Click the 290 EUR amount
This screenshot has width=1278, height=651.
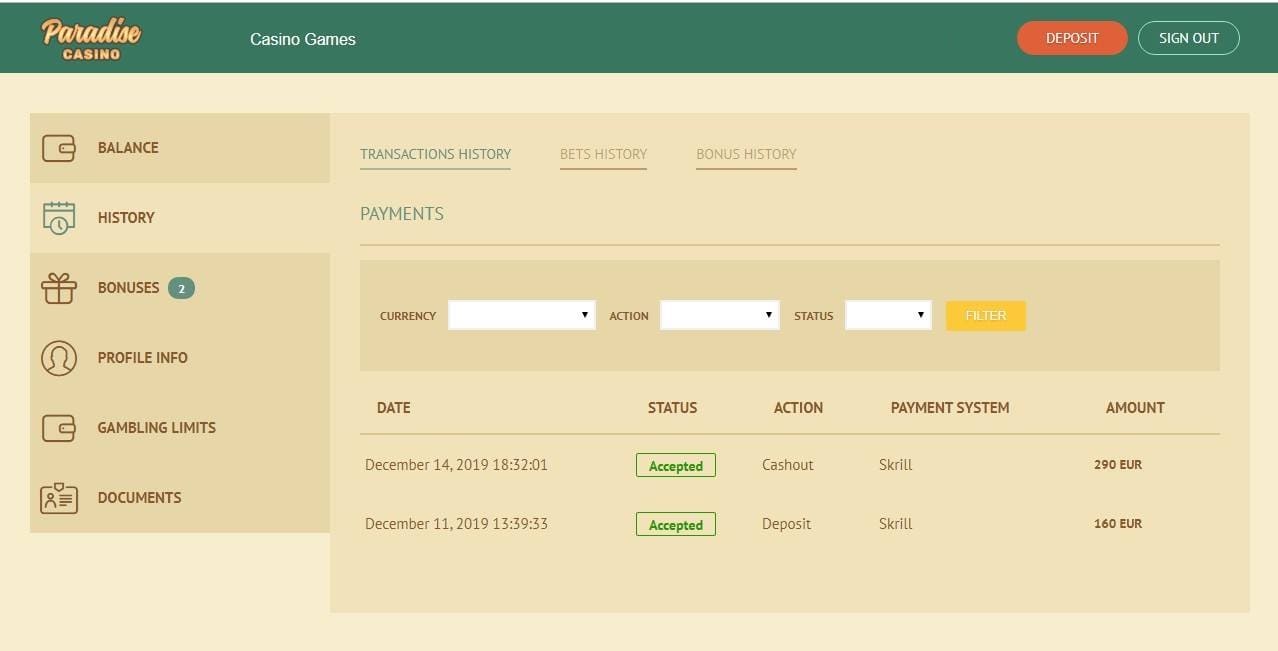tap(1118, 465)
